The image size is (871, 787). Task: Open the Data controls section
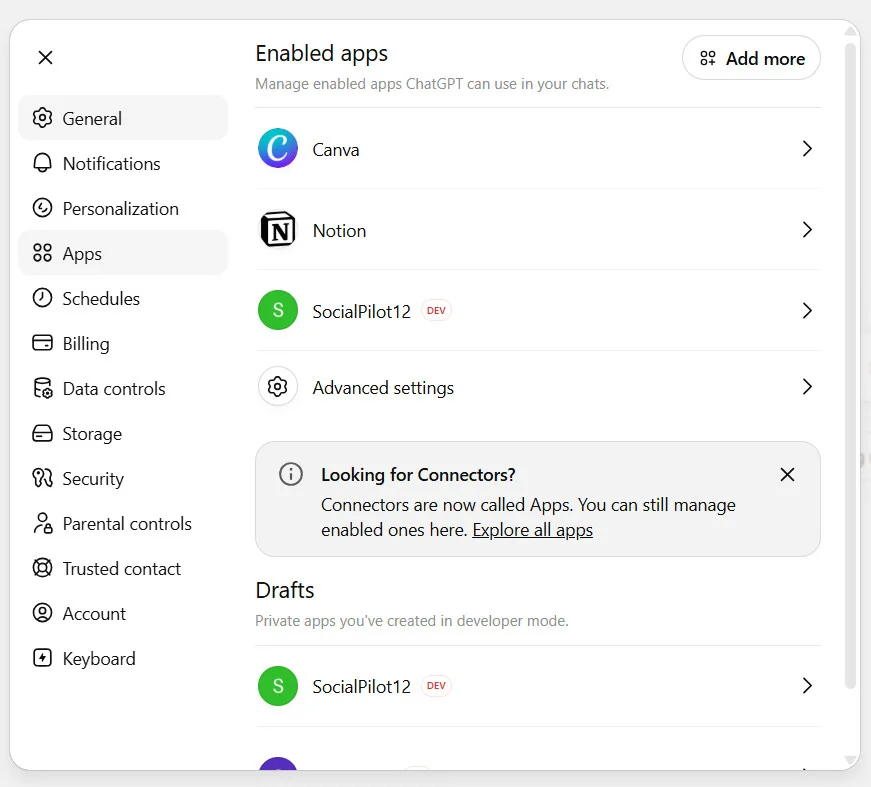tap(123, 388)
